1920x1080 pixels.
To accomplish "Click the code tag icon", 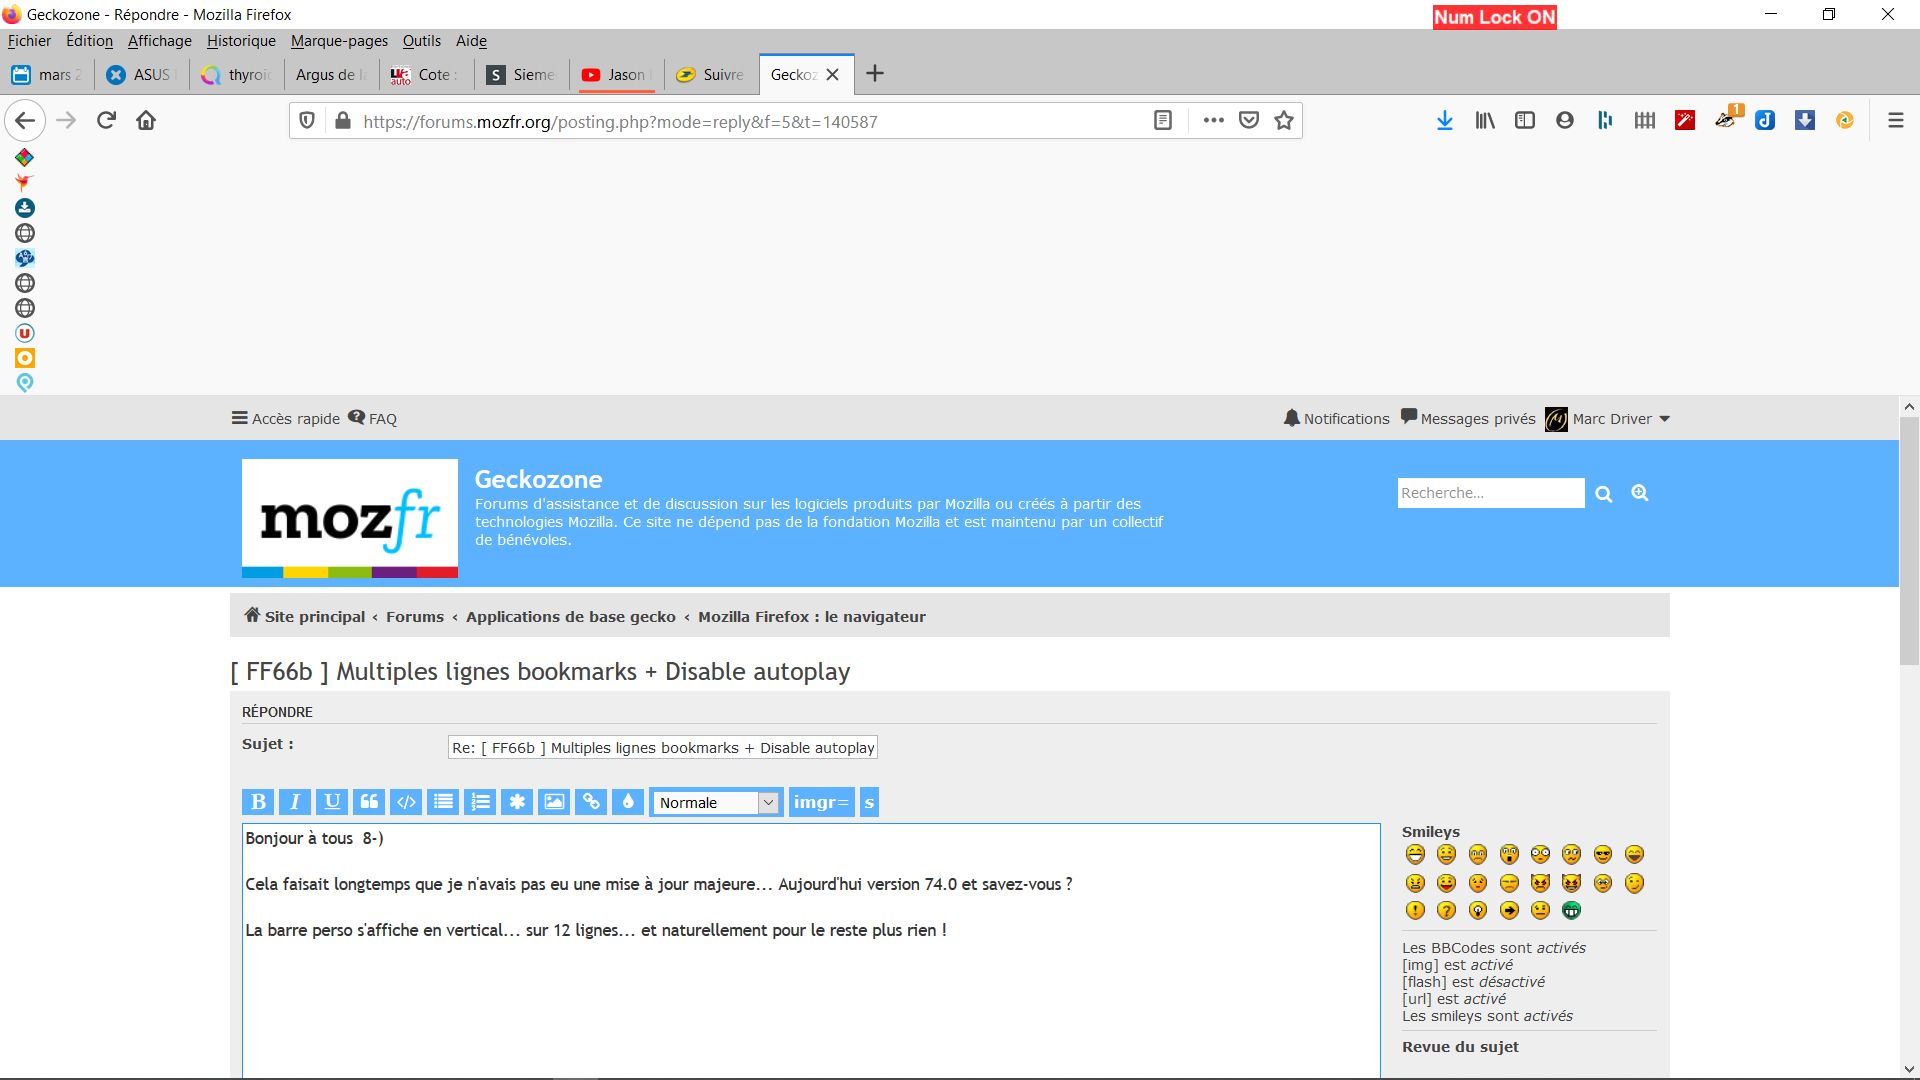I will pos(406,802).
